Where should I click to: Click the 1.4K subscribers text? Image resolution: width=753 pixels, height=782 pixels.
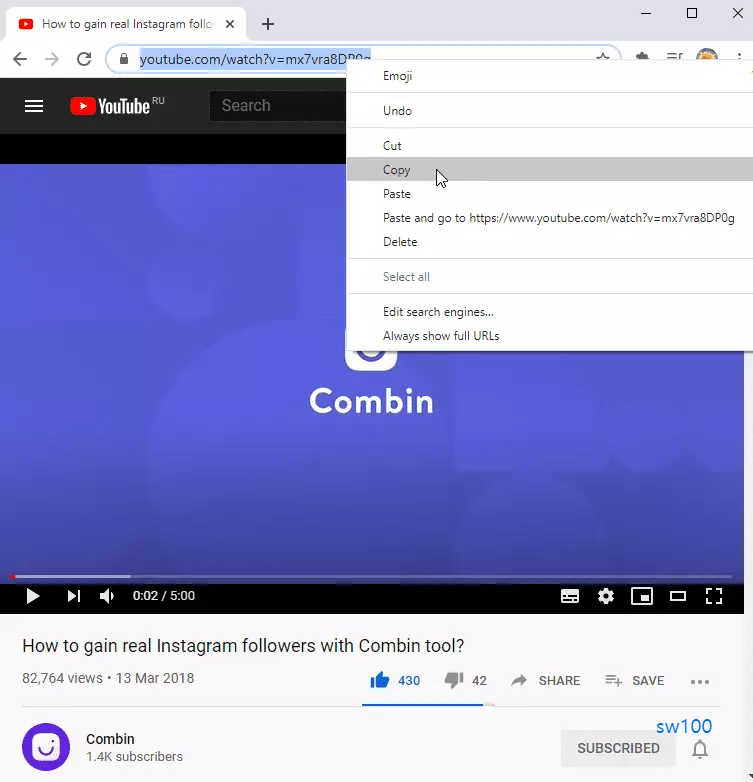point(134,757)
